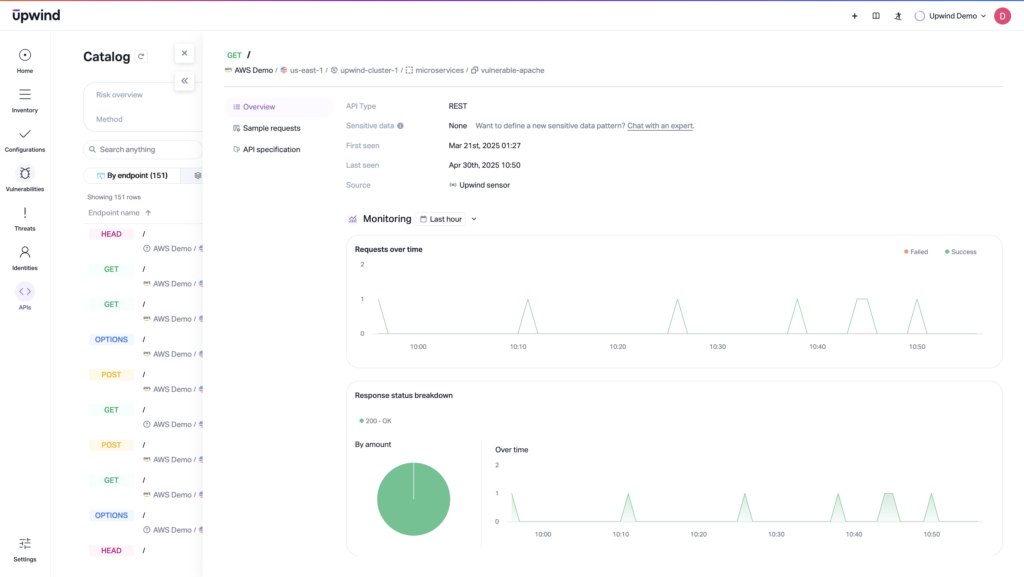This screenshot has height=577, width=1024.
Task: Open Inventory from the navigation sidebar
Action: [x=24, y=96]
